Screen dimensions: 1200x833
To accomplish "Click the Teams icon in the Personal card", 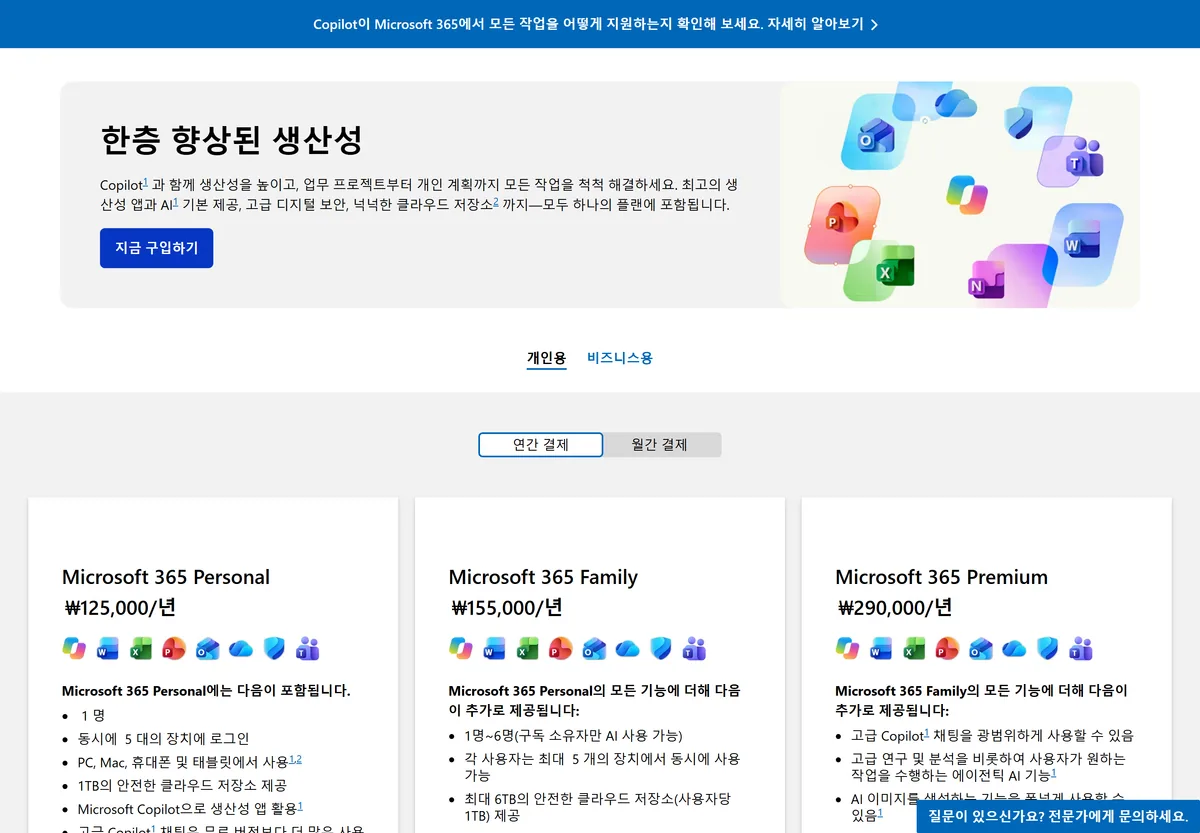I will (x=307, y=648).
